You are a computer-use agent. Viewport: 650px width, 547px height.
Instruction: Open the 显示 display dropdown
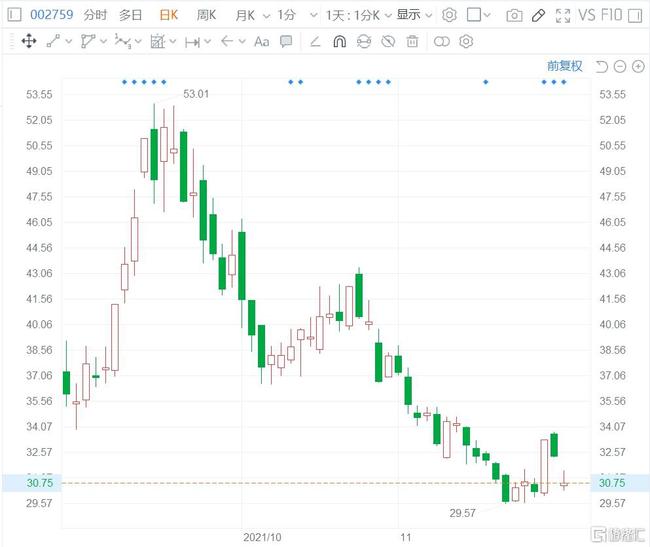pos(413,15)
